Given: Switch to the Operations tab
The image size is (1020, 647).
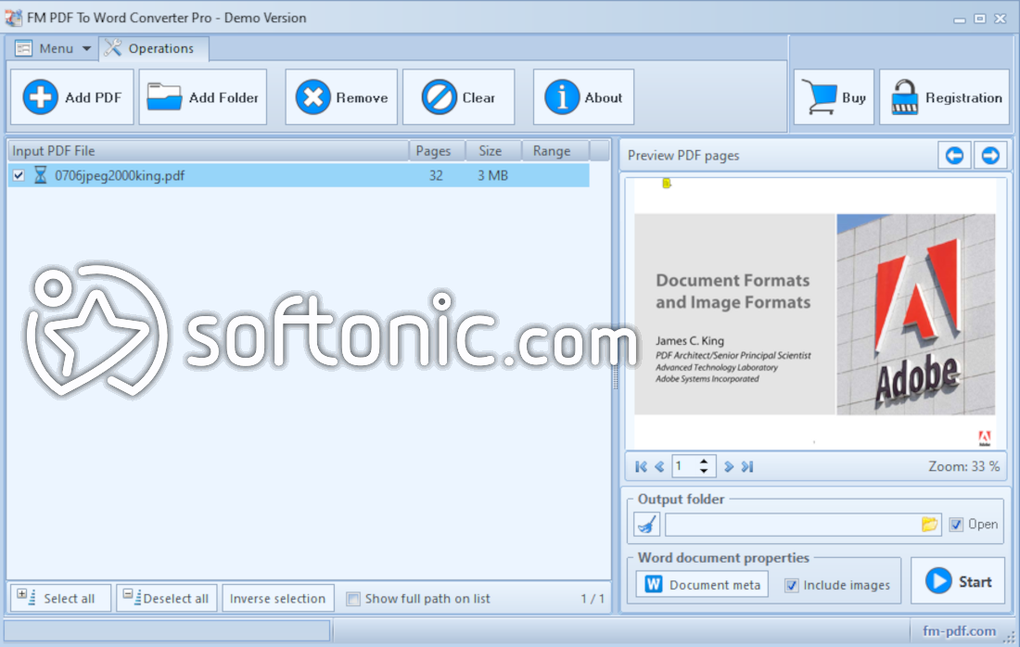Looking at the screenshot, I should coord(154,48).
